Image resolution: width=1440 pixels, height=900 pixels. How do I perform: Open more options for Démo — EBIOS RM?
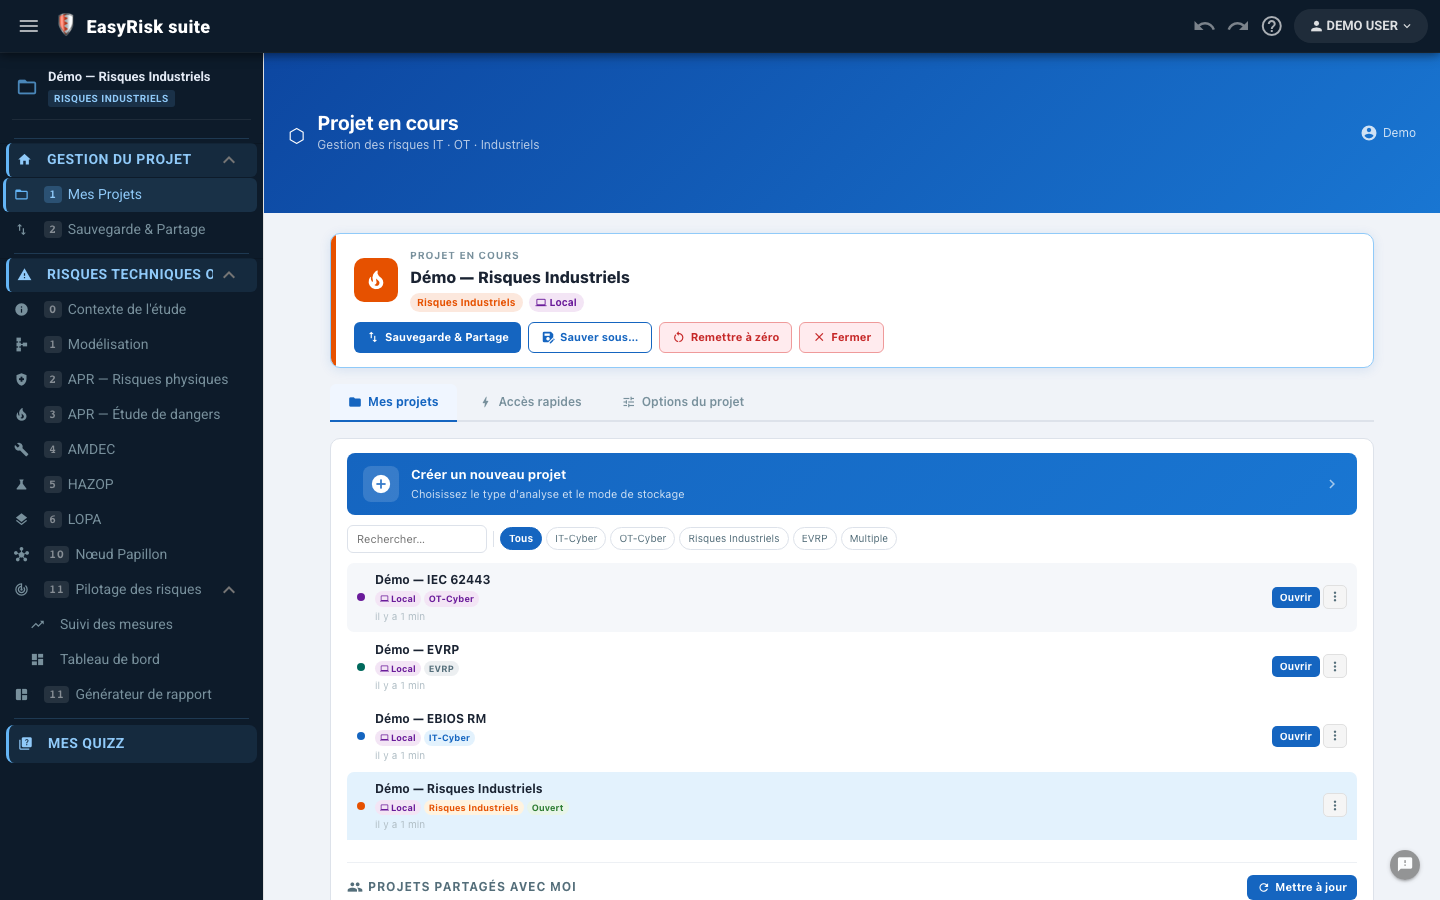1335,737
